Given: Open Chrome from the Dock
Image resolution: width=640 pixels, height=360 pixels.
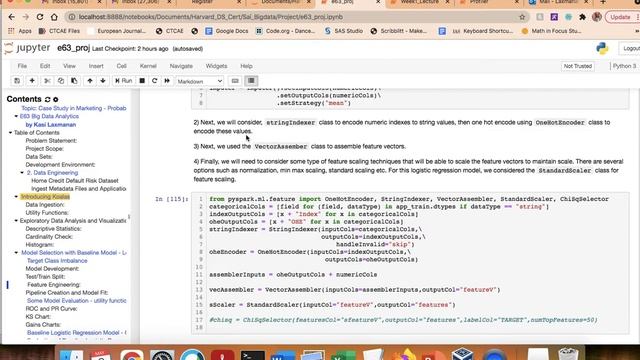Looking at the screenshot, I should [x=131, y=355].
